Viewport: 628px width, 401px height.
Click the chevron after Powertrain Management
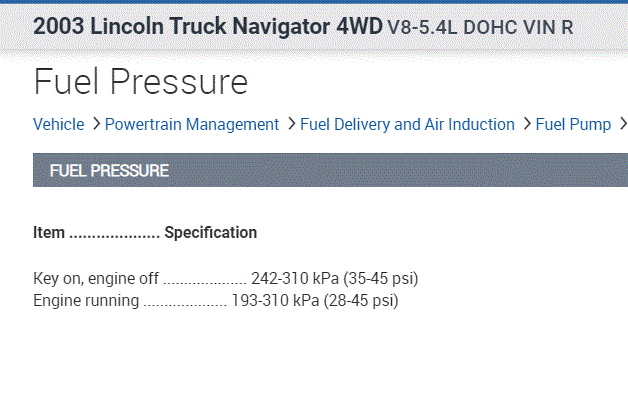(291, 125)
